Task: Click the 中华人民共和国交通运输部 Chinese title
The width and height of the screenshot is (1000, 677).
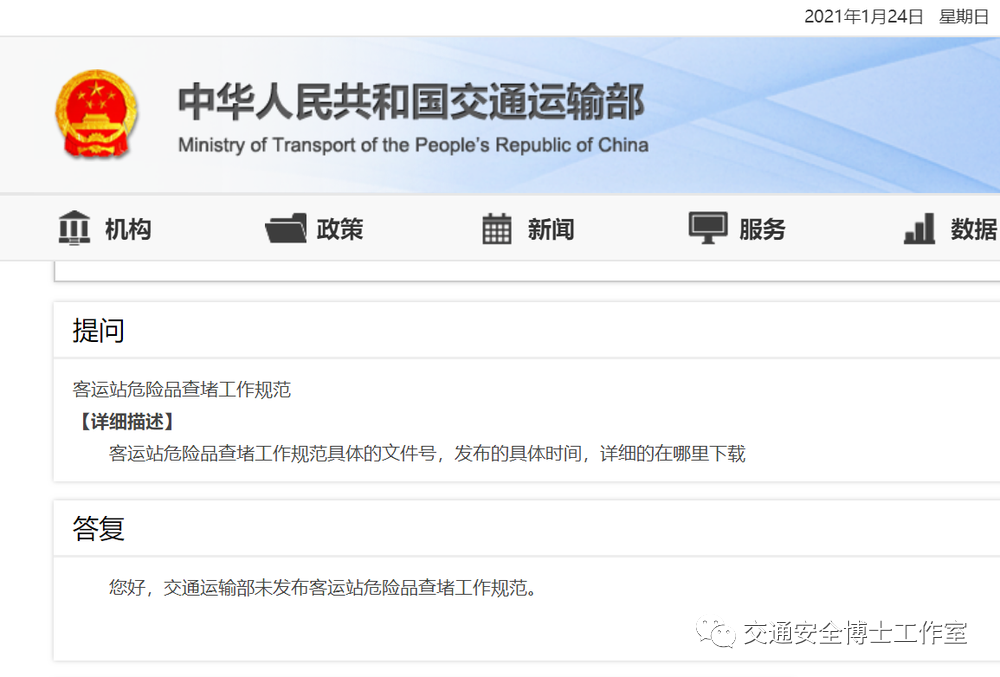Action: click(411, 102)
